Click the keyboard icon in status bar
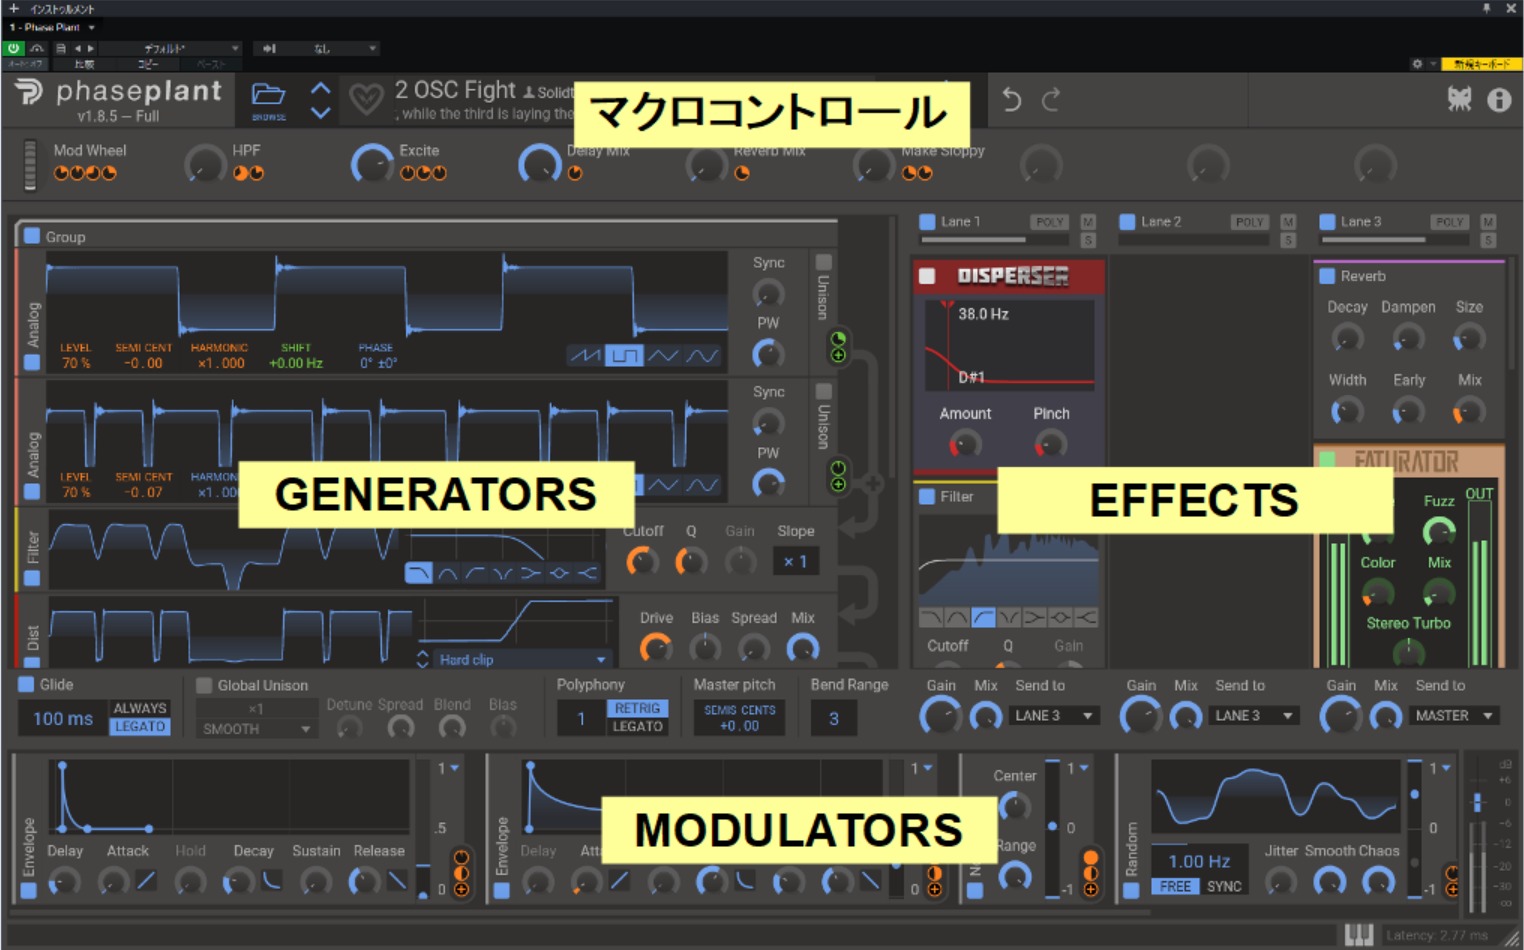This screenshot has width=1524, height=950. tap(1358, 935)
